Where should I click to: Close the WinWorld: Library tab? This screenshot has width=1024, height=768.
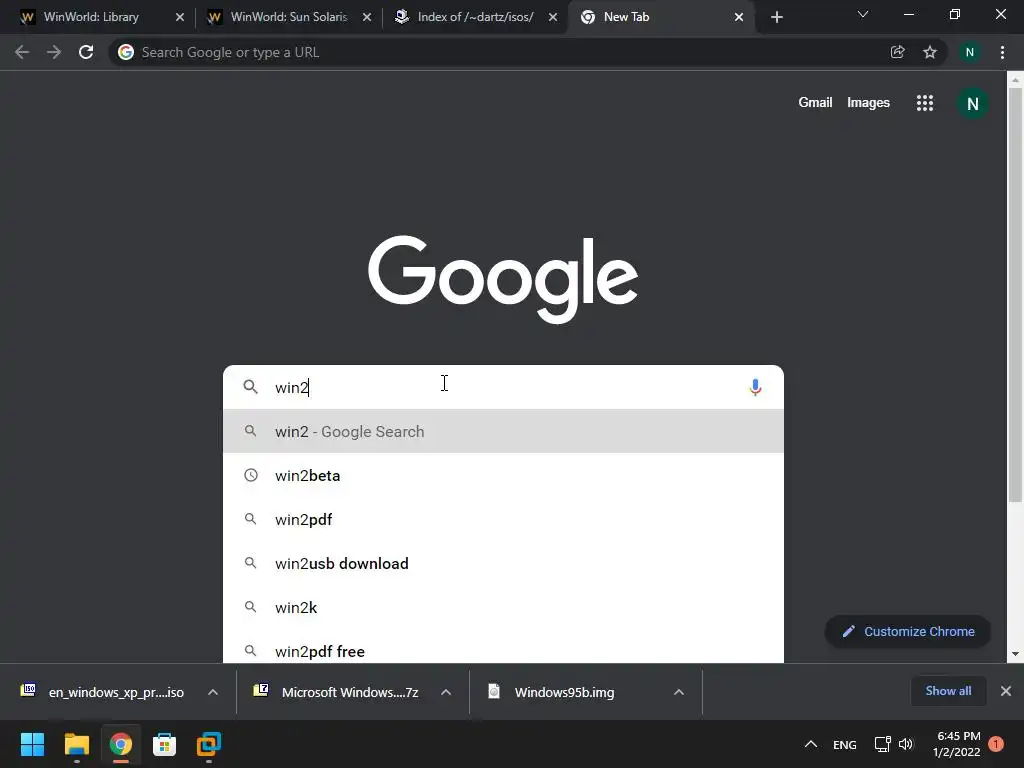(180, 17)
